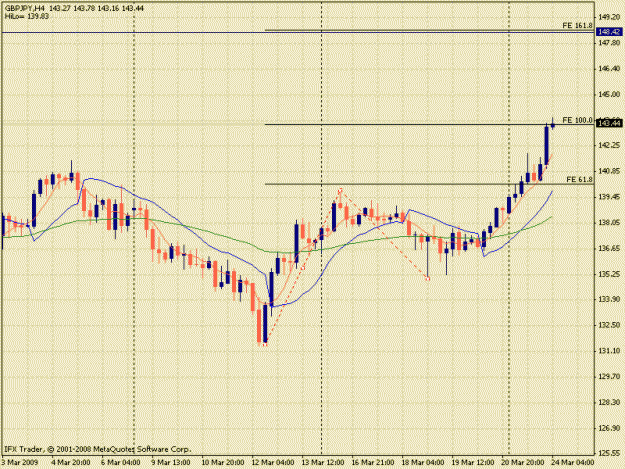Click the 139.45 price axis value
The height and width of the screenshot is (469, 625).
tap(609, 197)
